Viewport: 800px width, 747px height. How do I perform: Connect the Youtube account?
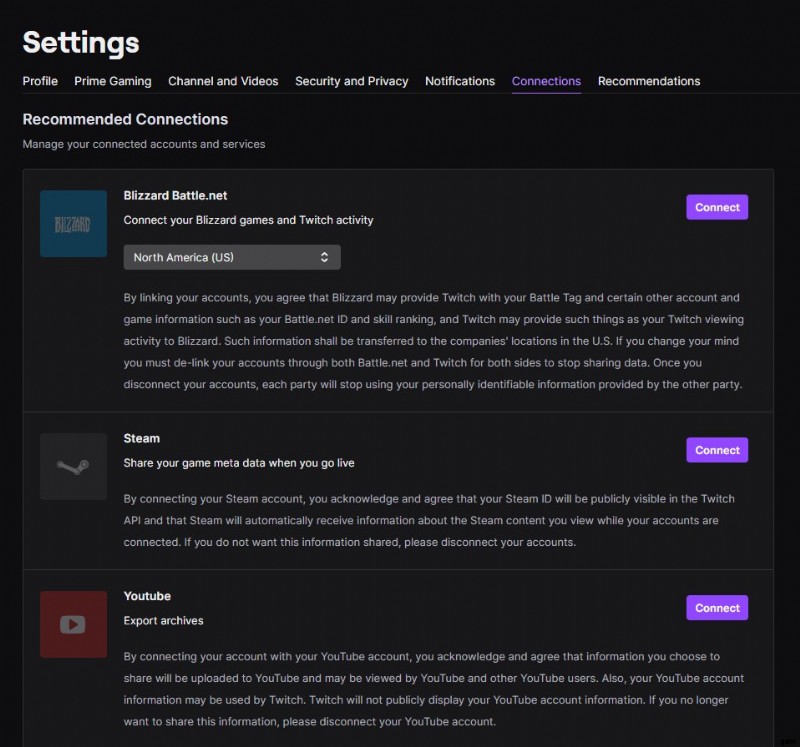717,608
